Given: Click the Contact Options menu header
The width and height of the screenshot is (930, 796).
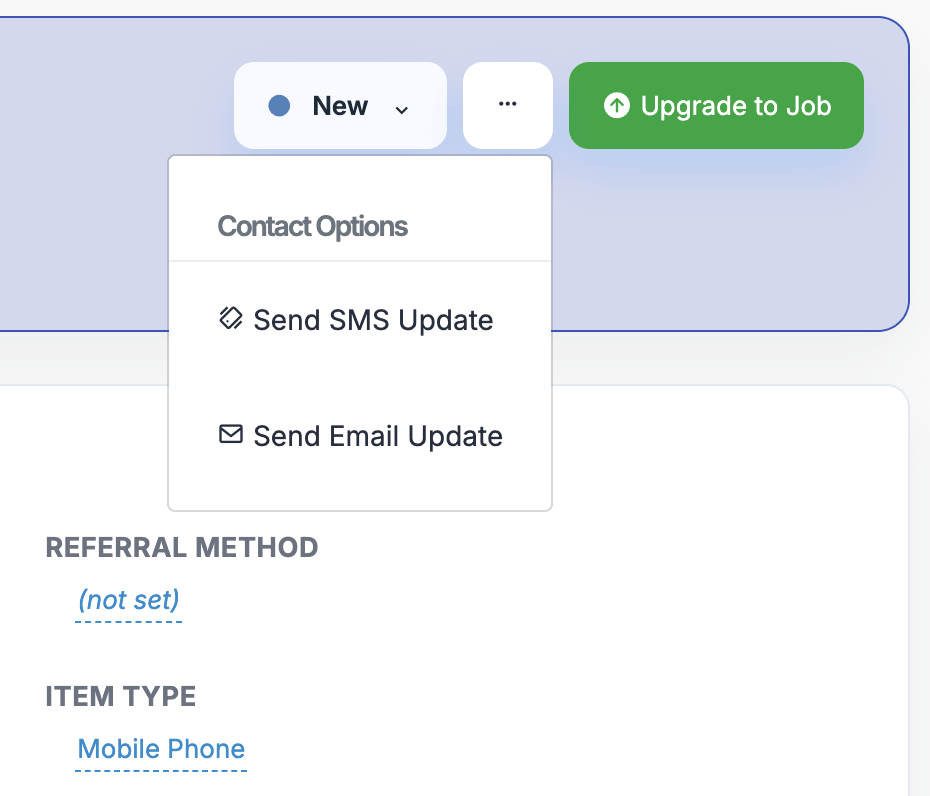Looking at the screenshot, I should coord(313,226).
